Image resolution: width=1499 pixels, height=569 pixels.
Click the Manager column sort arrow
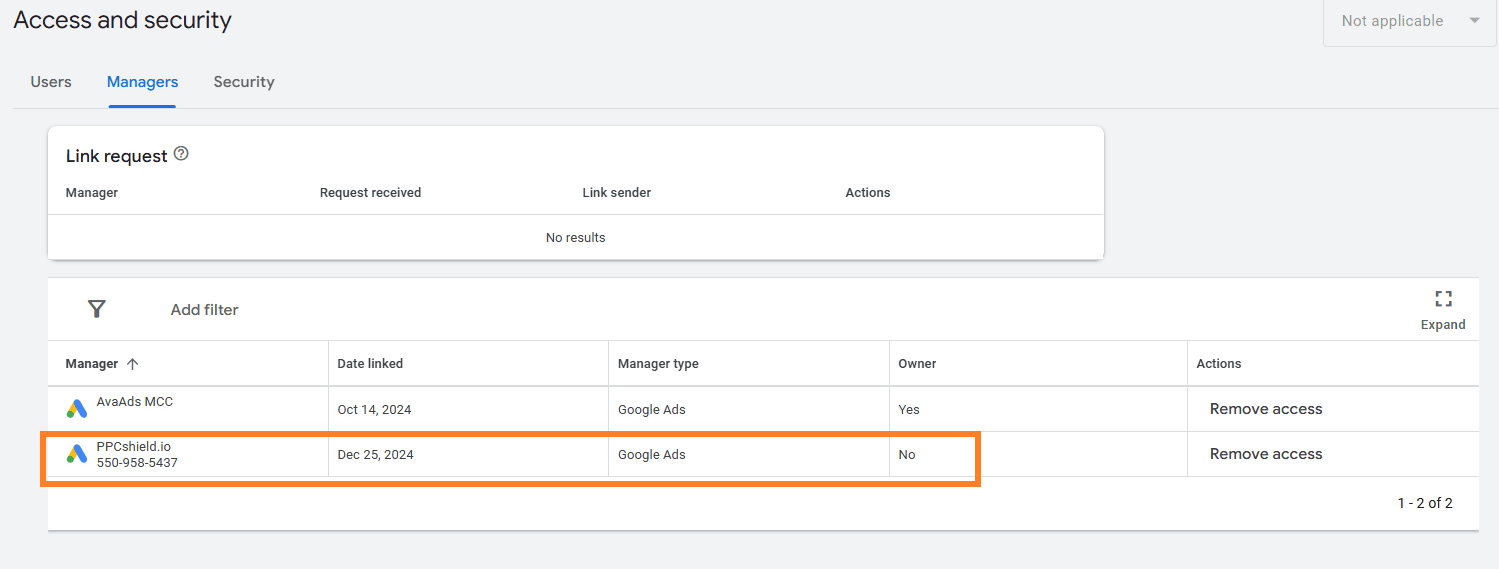point(132,364)
